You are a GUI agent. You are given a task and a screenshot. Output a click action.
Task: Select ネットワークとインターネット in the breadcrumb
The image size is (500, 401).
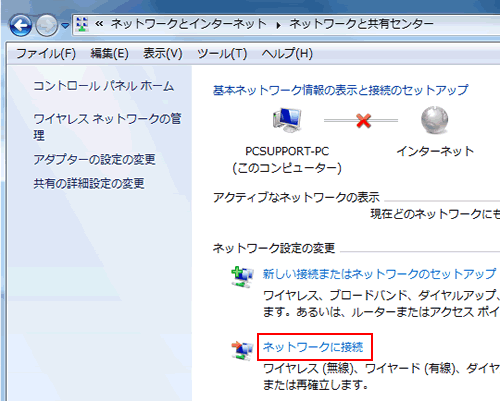click(x=189, y=24)
